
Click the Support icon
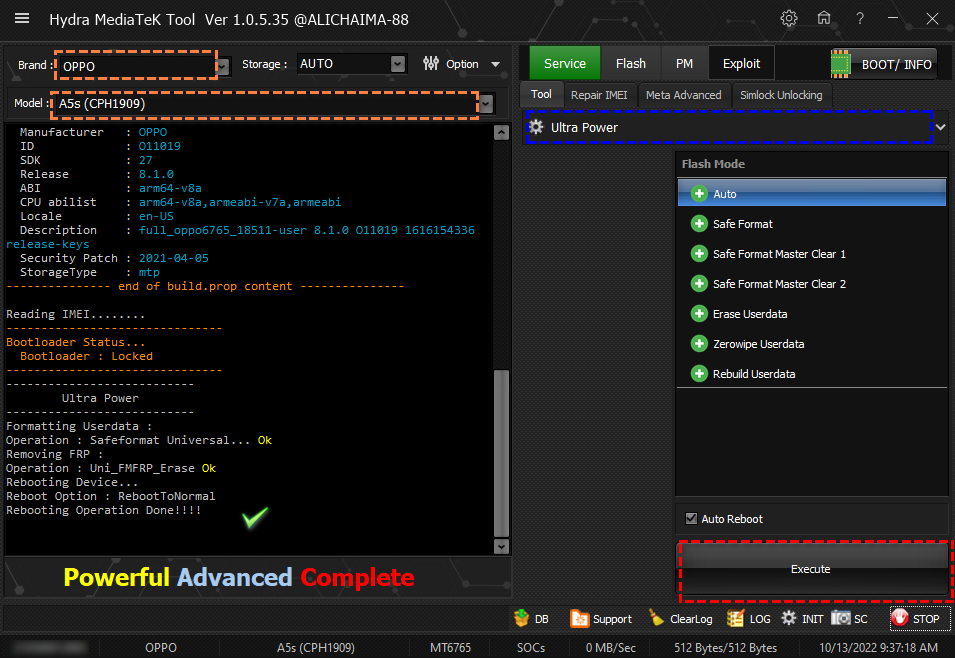point(579,618)
